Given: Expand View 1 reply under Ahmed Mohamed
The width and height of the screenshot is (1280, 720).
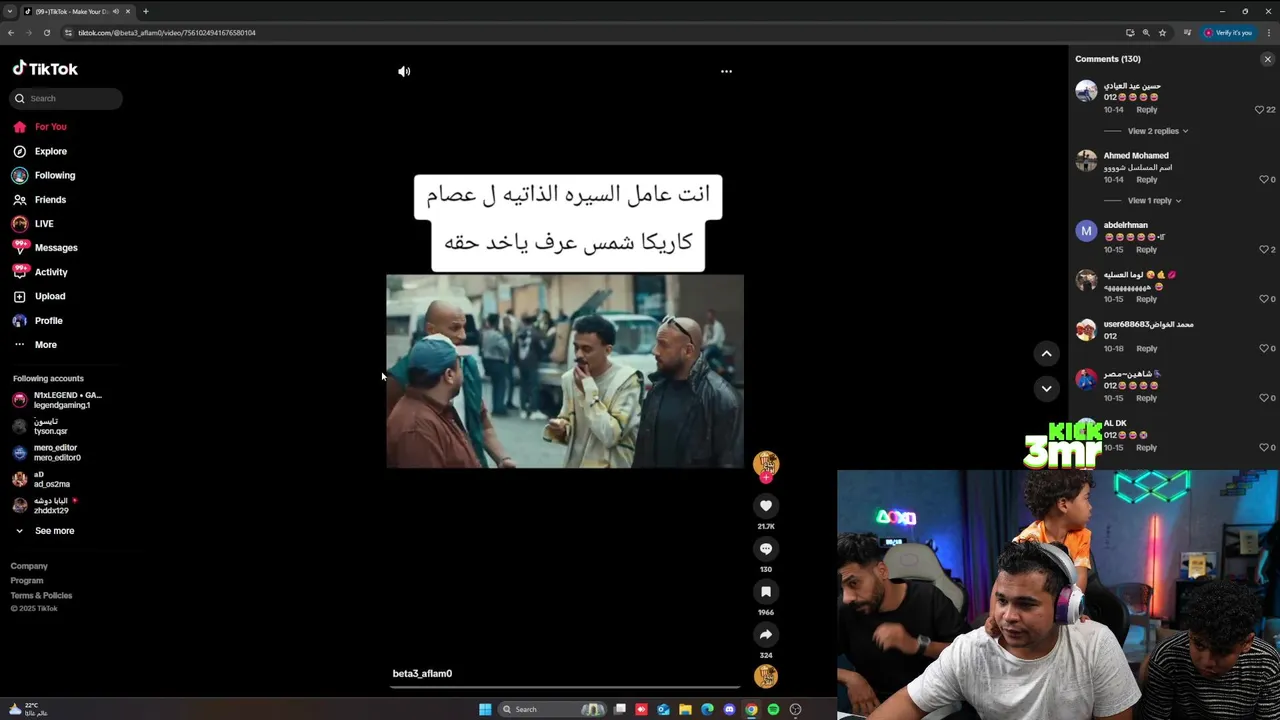Looking at the screenshot, I should point(1154,201).
